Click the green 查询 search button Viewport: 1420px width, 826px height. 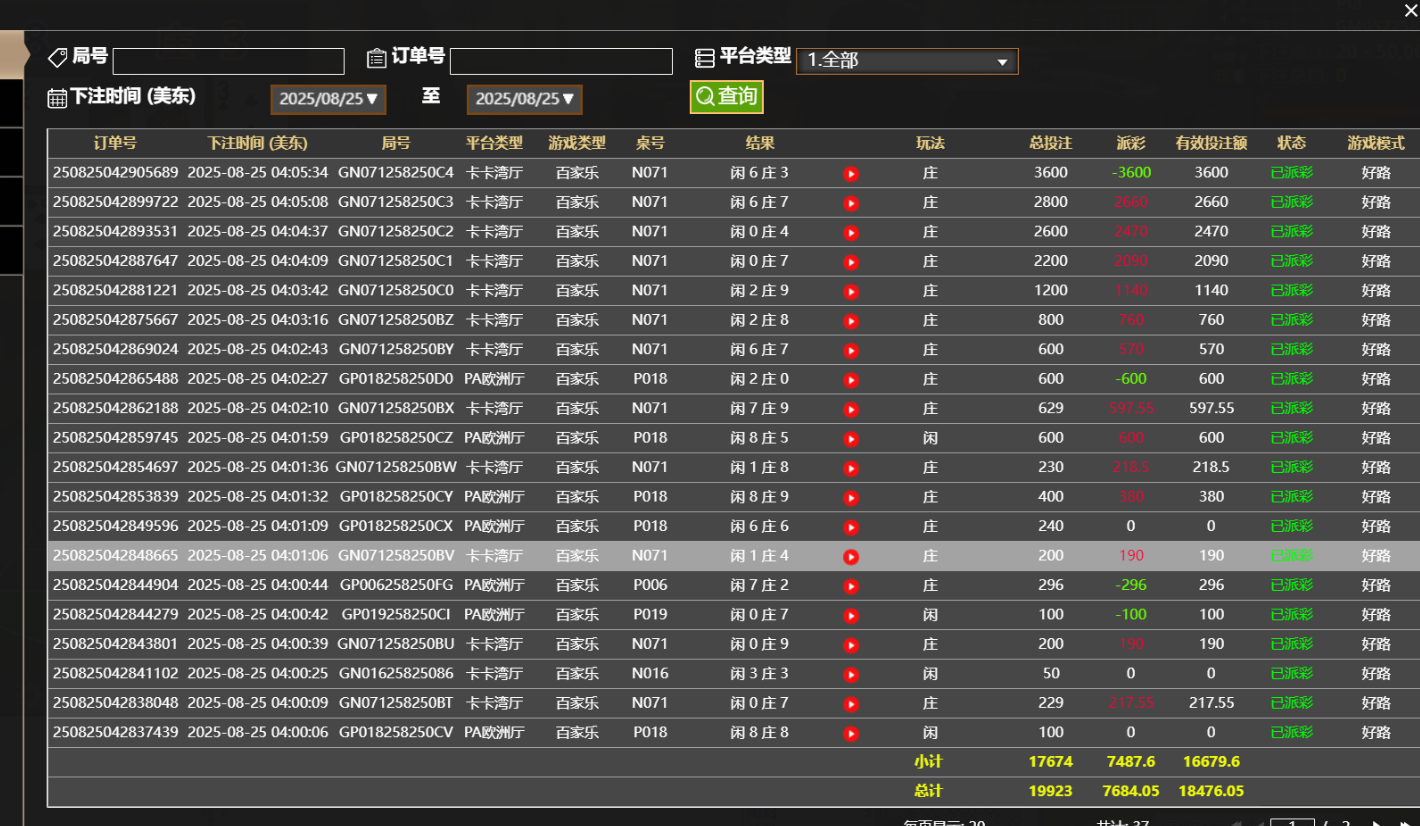(726, 96)
